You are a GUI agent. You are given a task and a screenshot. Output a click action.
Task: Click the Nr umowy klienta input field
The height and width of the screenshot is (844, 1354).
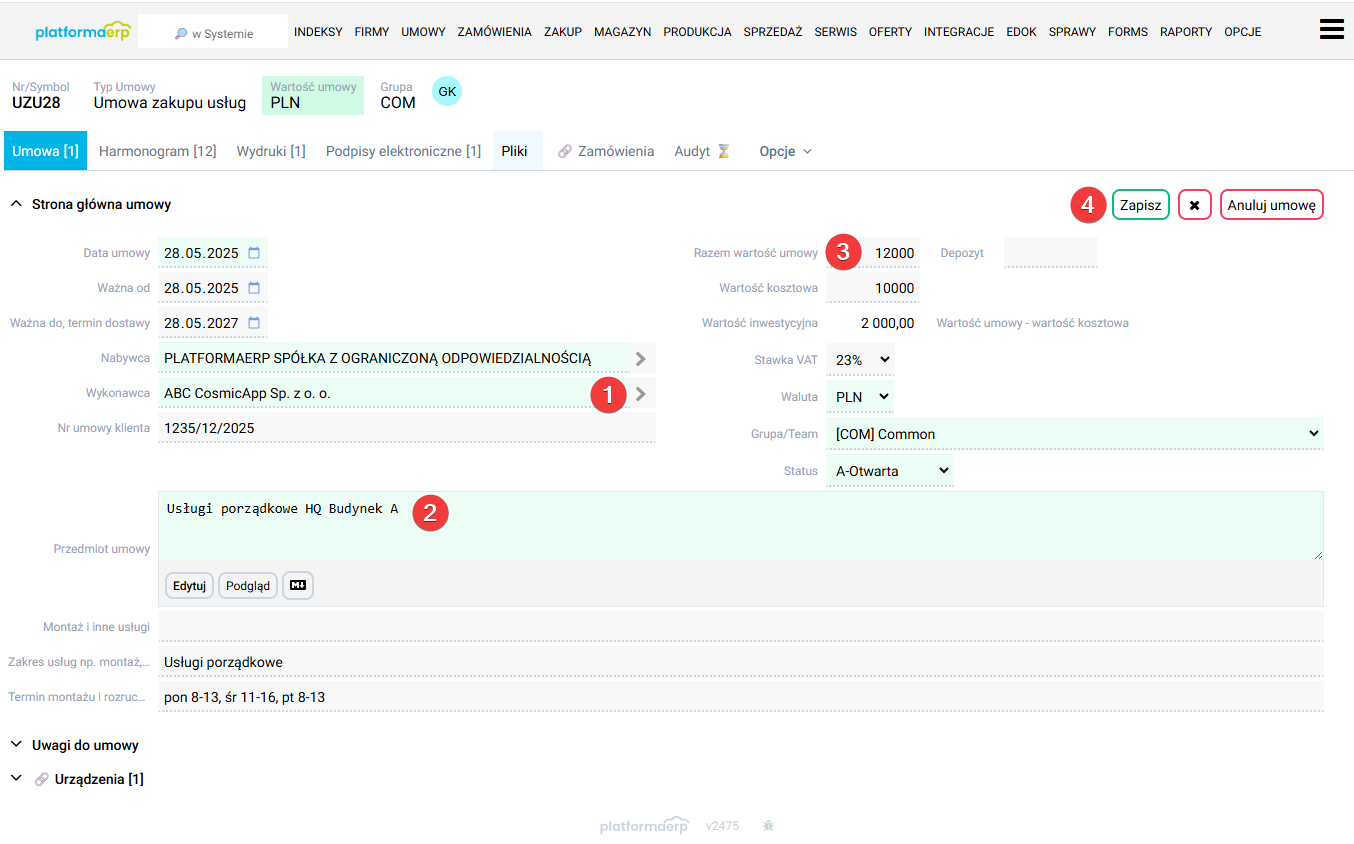pyautogui.click(x=407, y=428)
